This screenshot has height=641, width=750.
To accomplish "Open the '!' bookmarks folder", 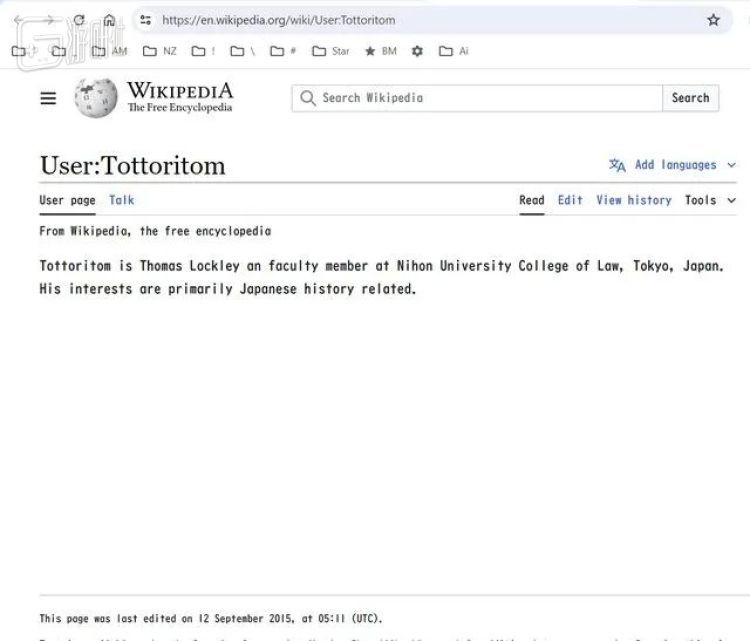I will click(x=203, y=51).
